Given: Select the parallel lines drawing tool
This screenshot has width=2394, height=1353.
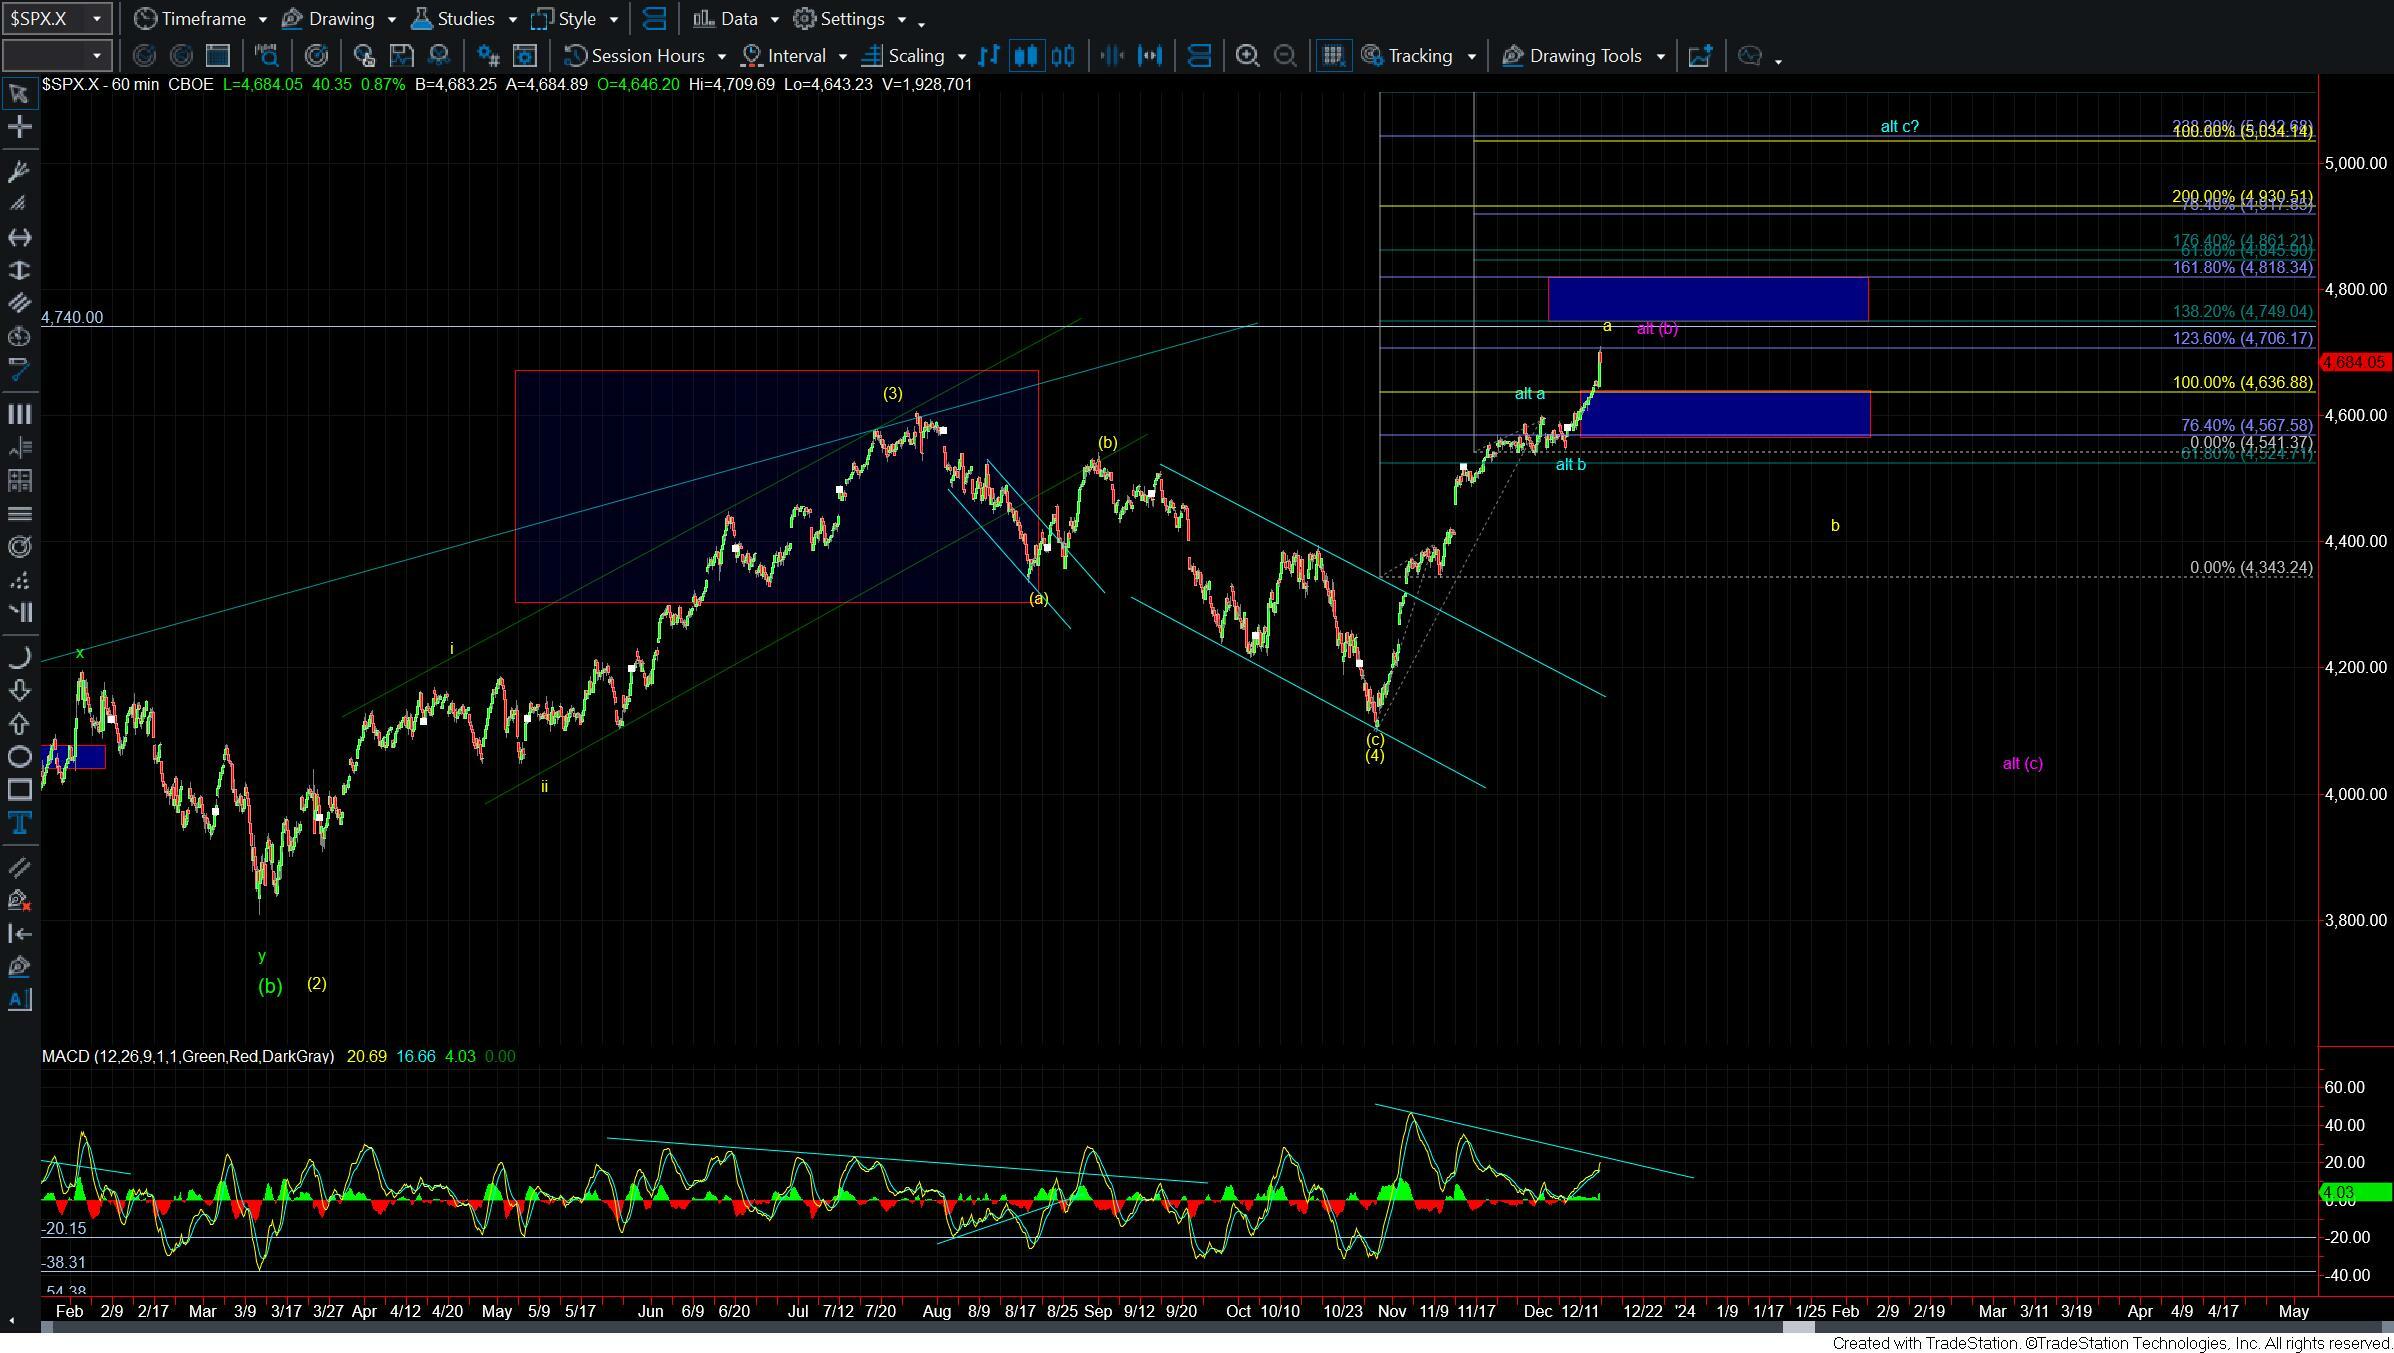Looking at the screenshot, I should pyautogui.click(x=19, y=303).
